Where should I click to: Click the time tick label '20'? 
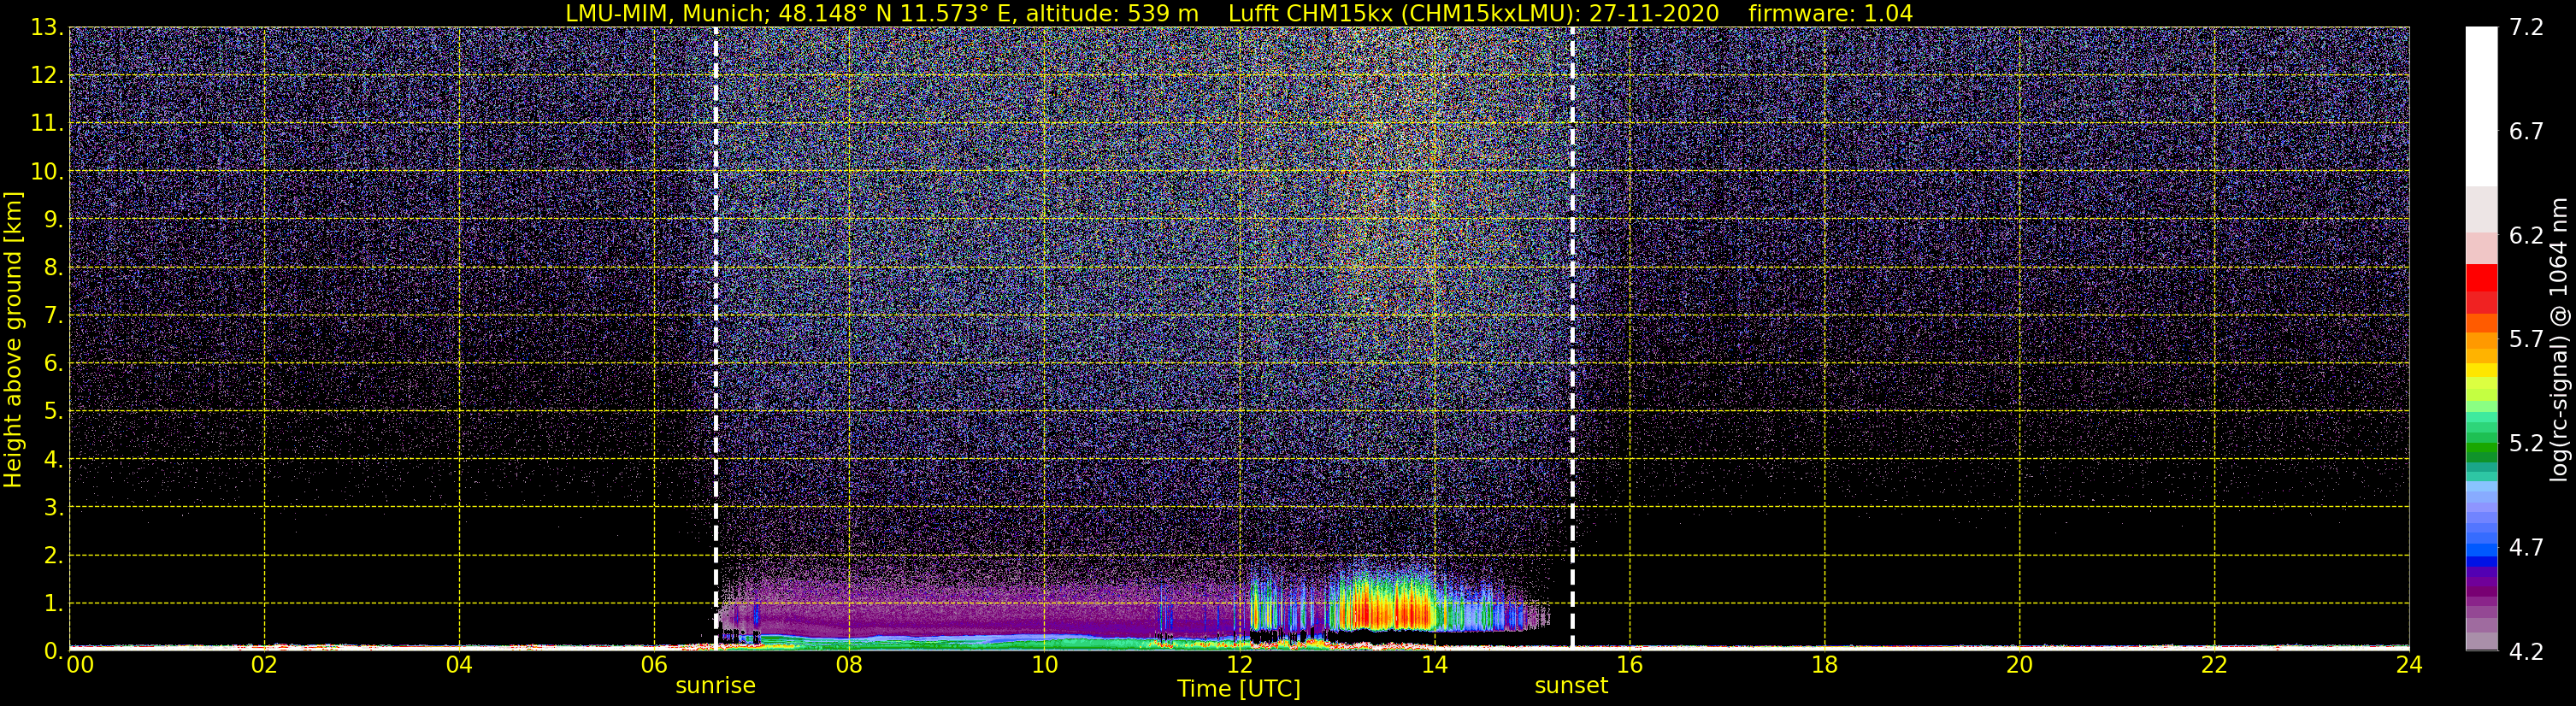pyautogui.click(x=2019, y=665)
